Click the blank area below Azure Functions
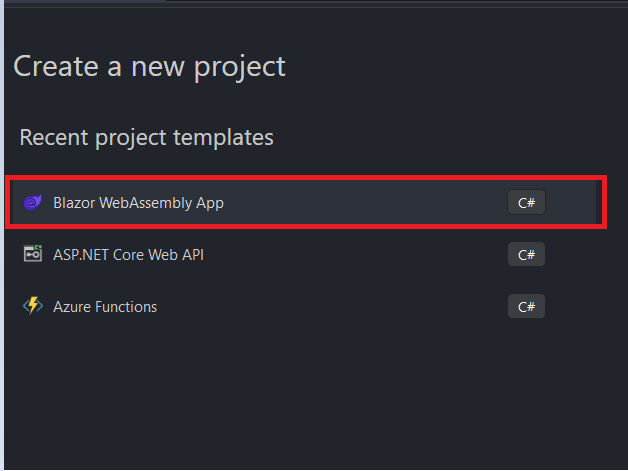628x471 pixels. (x=312, y=397)
